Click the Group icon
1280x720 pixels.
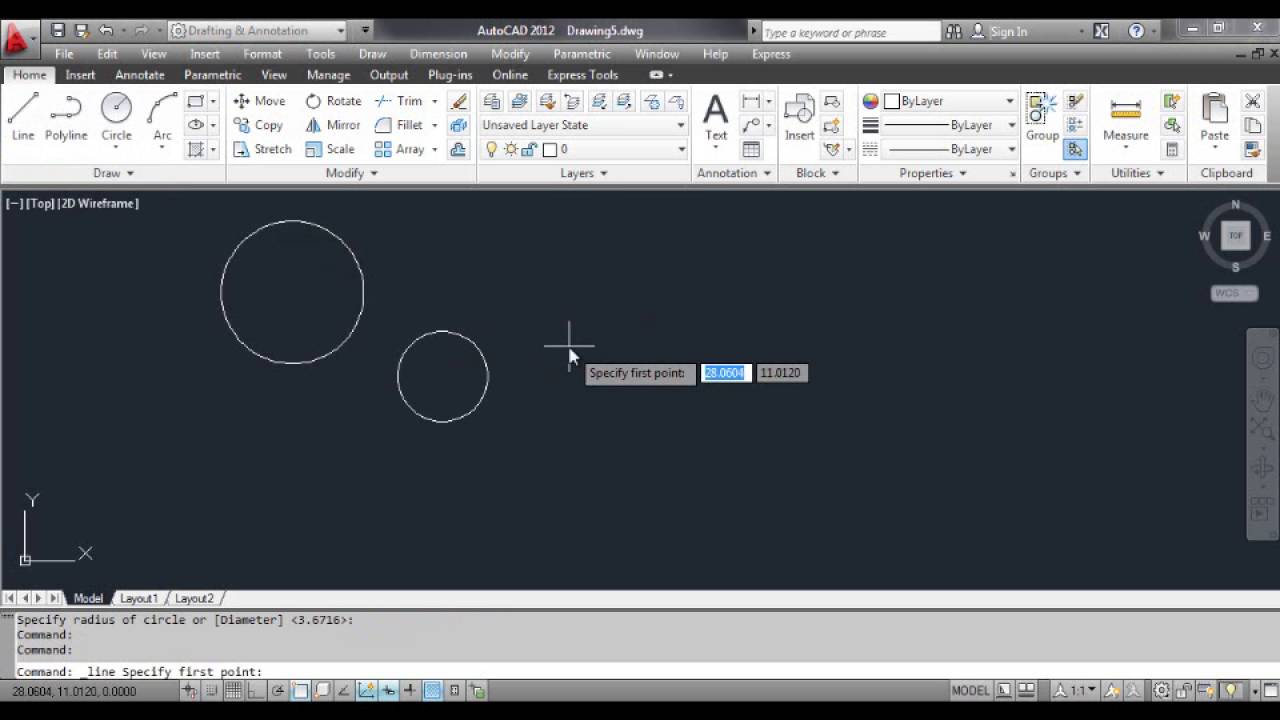1042,118
